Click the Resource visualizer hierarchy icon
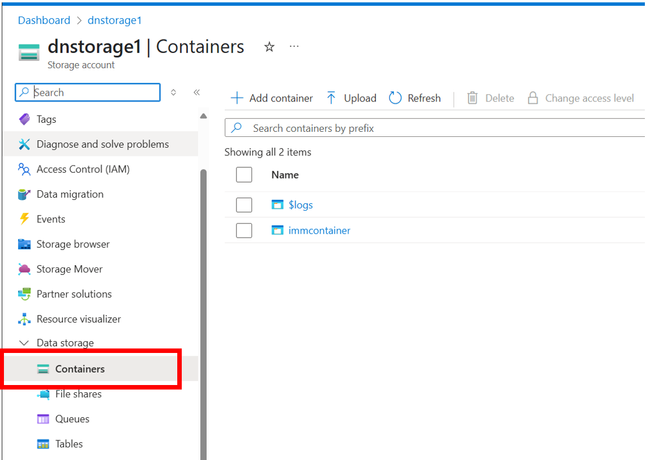 click(x=24, y=319)
